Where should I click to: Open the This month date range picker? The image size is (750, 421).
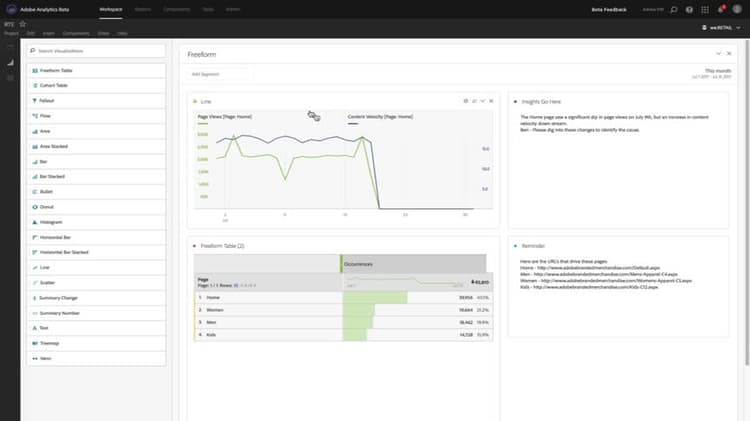point(711,73)
